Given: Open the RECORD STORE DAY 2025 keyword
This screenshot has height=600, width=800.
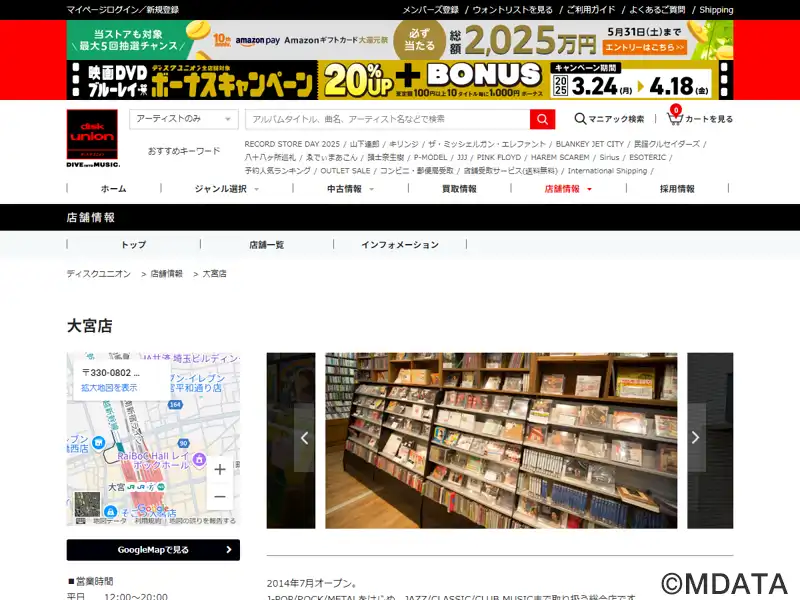Looking at the screenshot, I should click(x=292, y=144).
